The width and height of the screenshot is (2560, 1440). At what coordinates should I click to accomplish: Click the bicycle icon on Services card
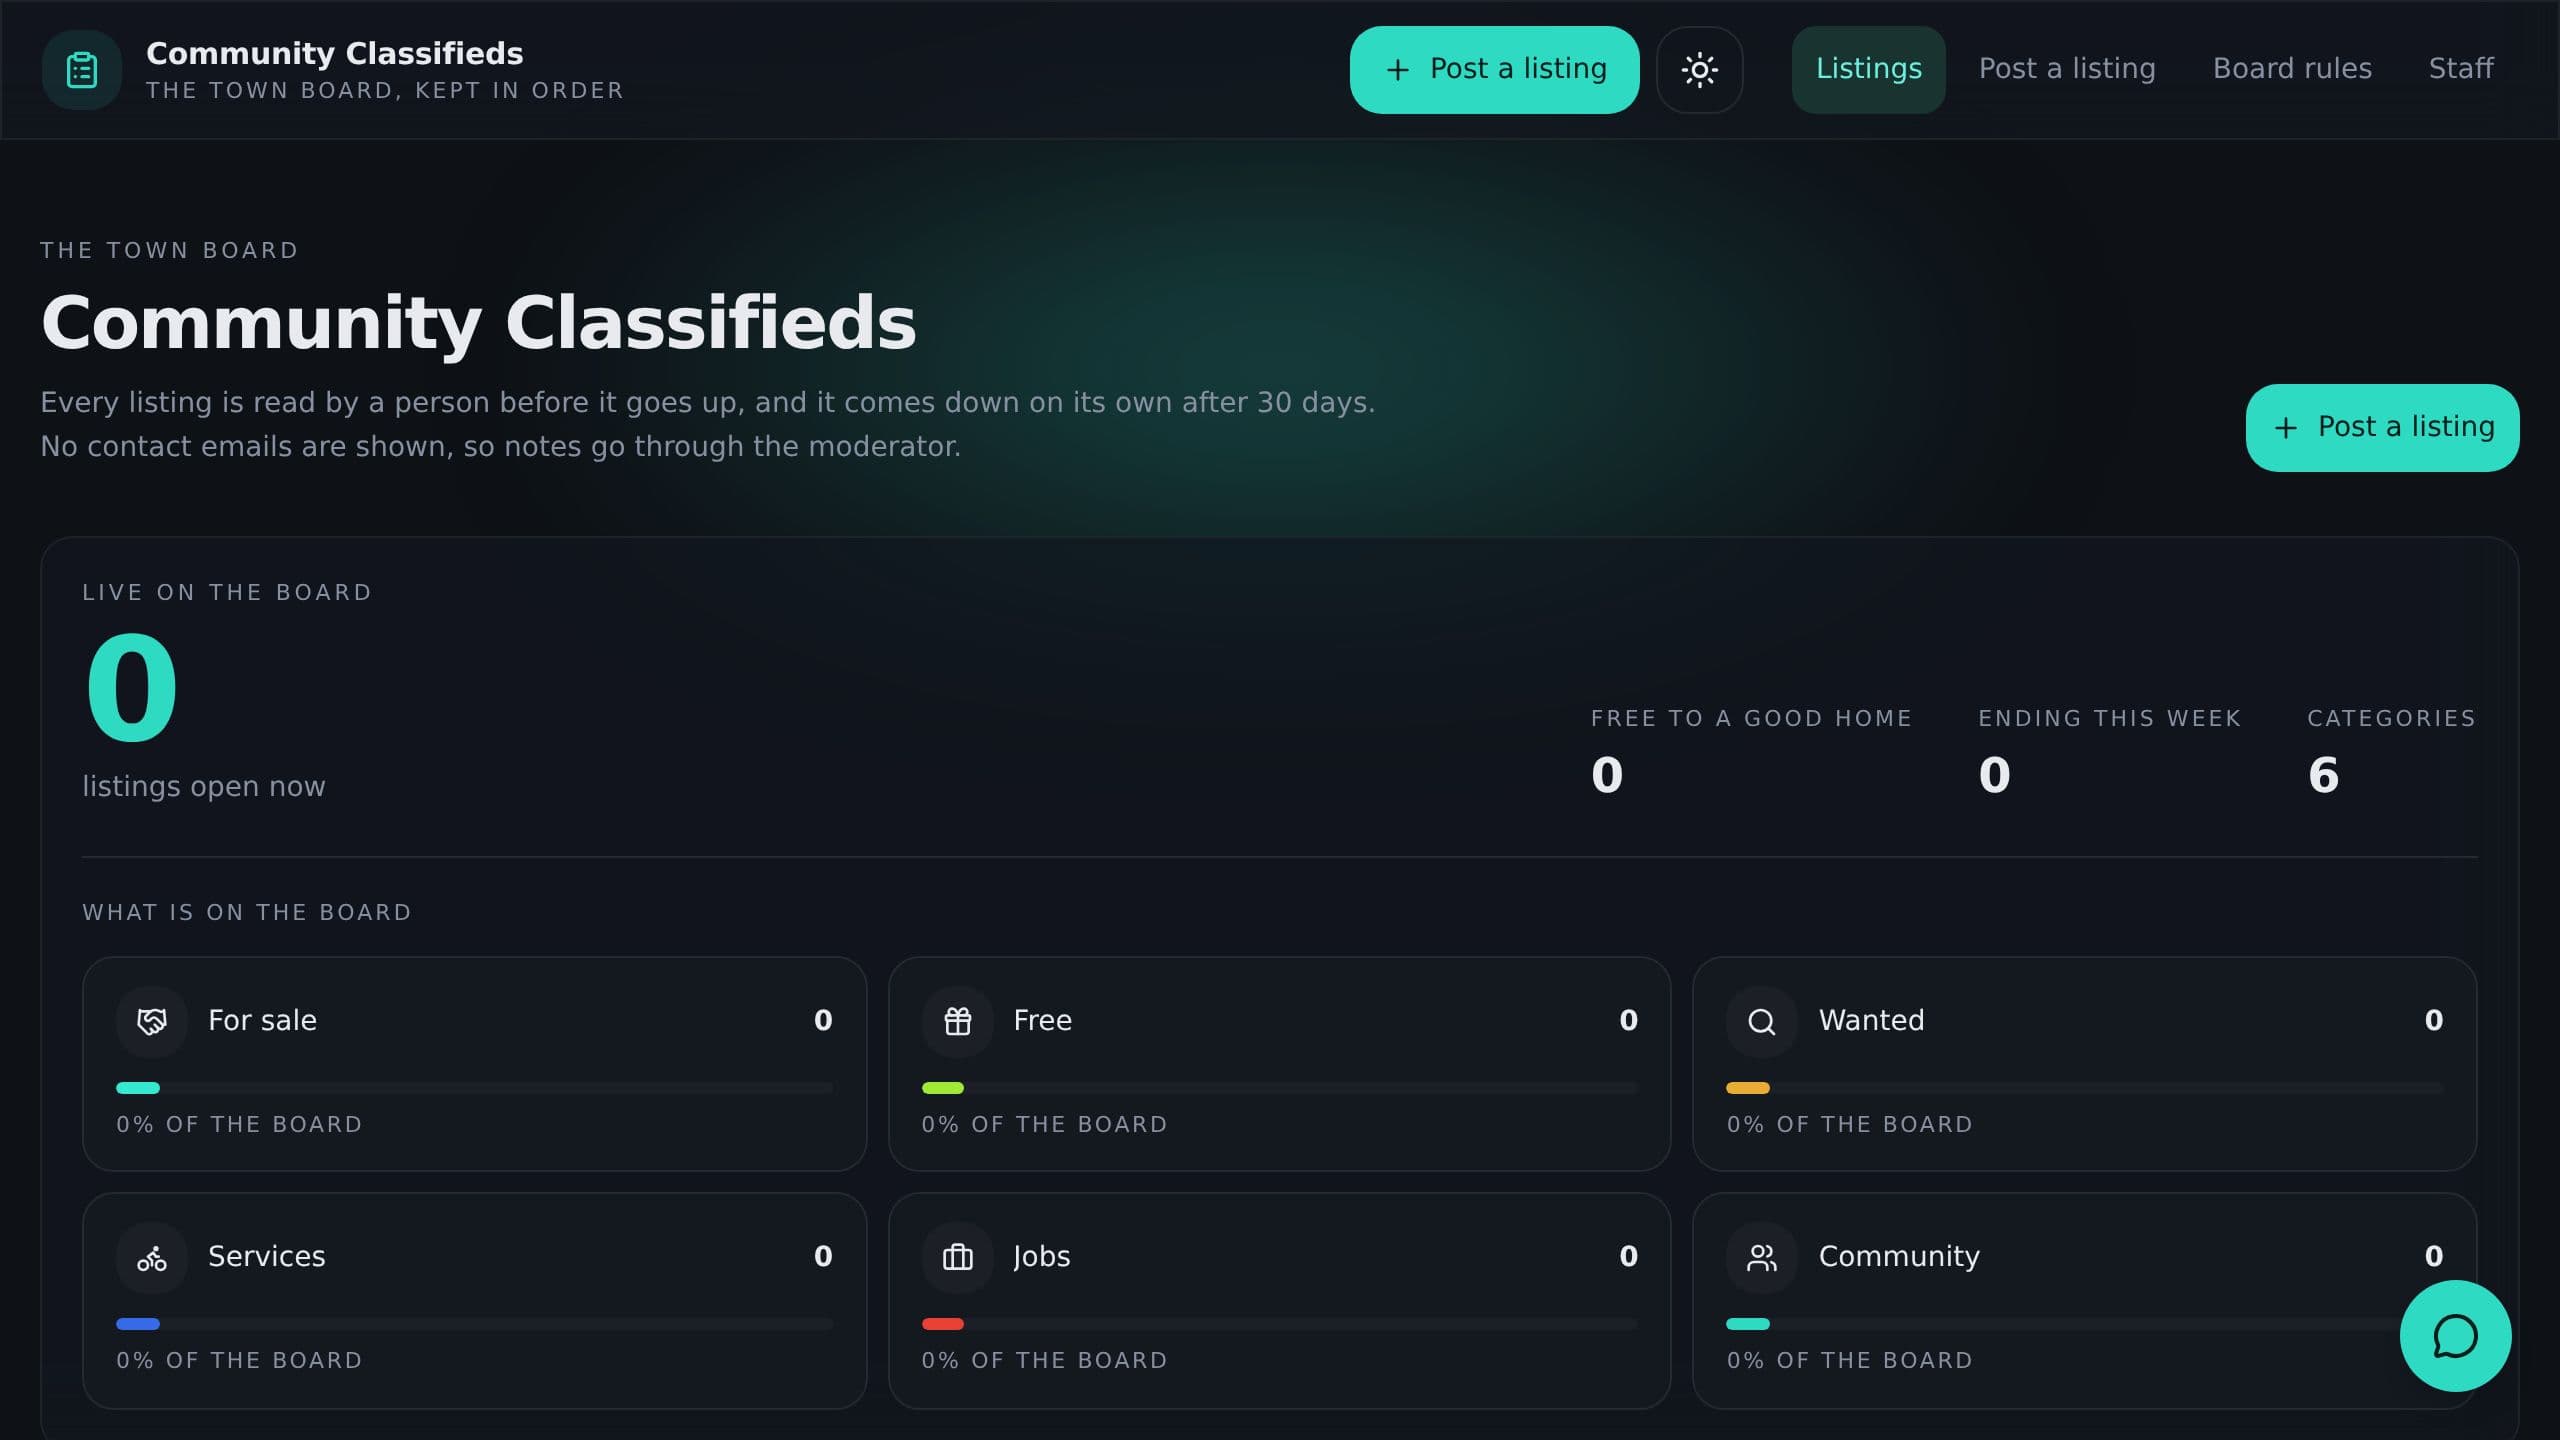coord(152,1257)
